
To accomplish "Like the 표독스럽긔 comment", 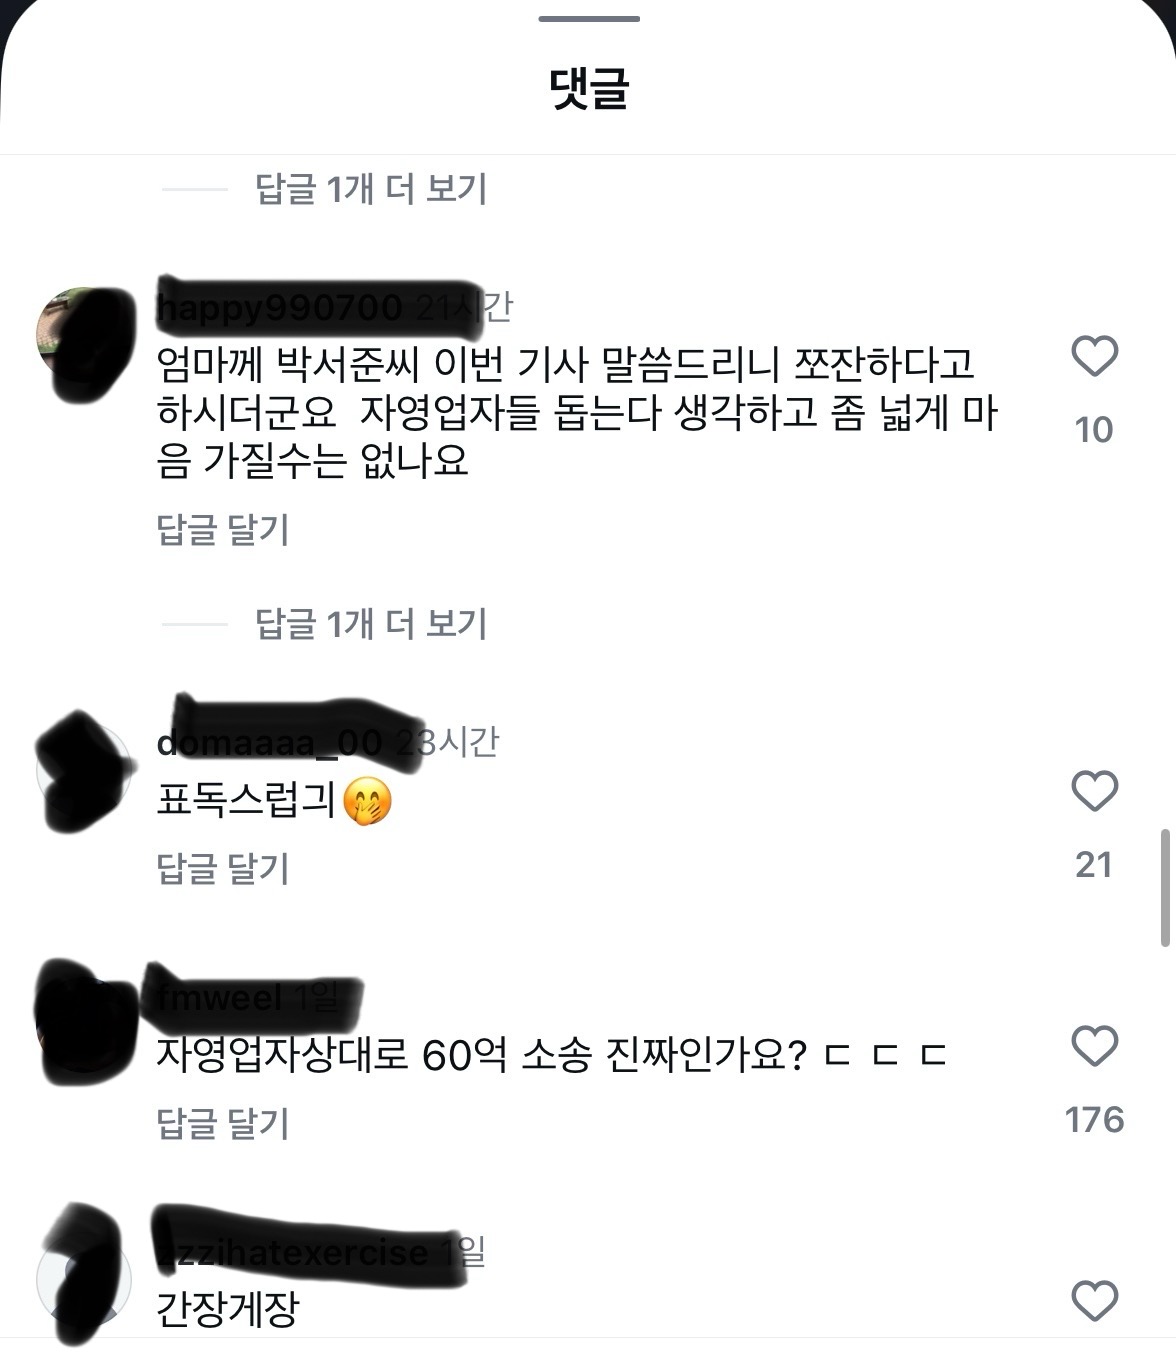I will 1094,791.
